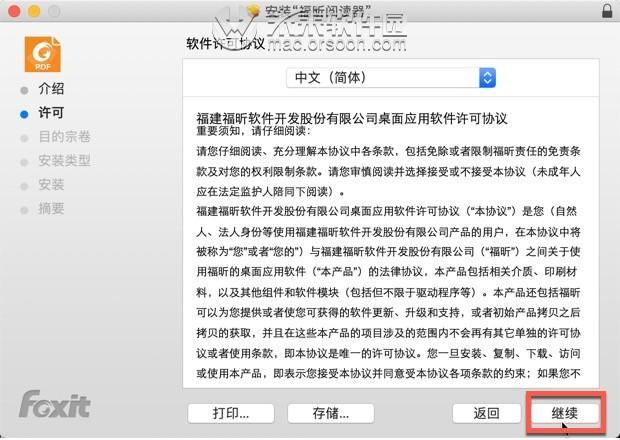Select the 安装 step in sidebar
The image size is (620, 440).
coord(51,185)
